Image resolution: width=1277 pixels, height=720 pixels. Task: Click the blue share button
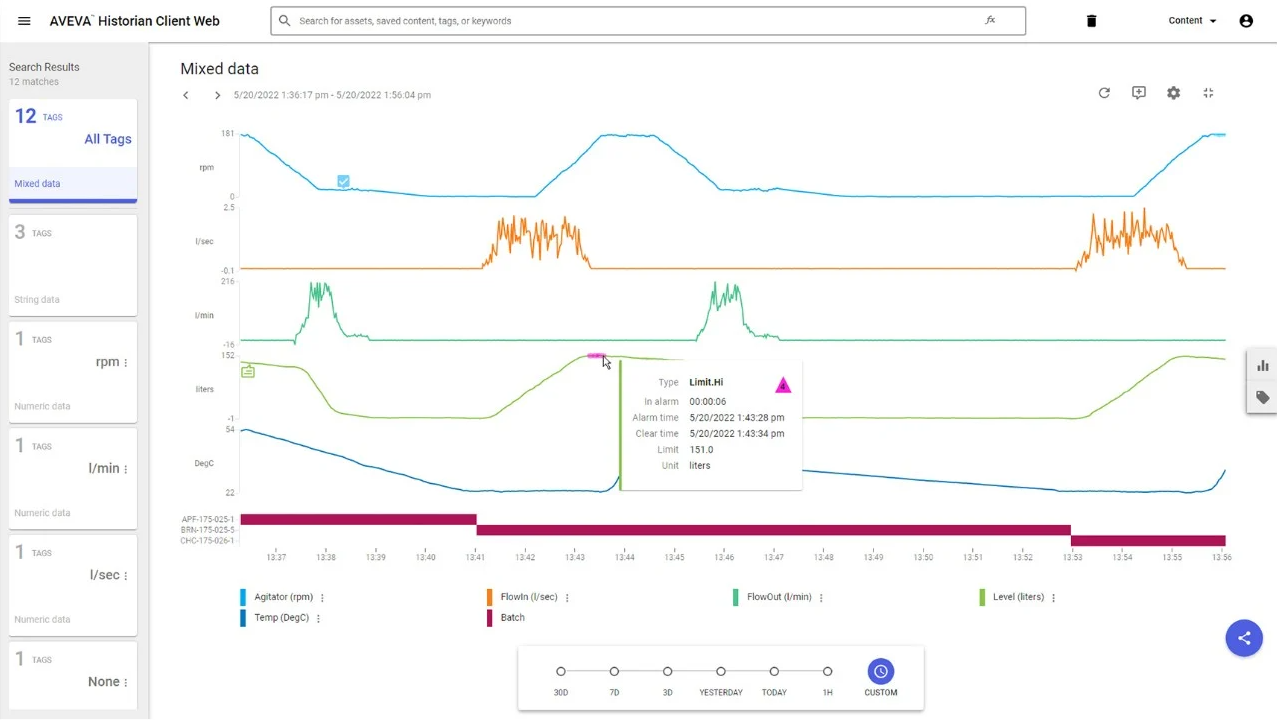tap(1244, 638)
